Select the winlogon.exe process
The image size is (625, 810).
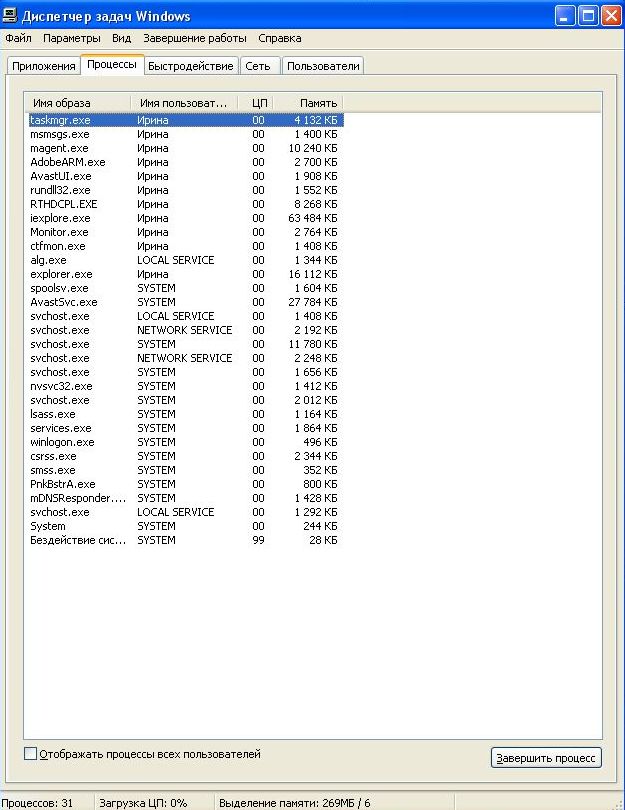click(62, 442)
